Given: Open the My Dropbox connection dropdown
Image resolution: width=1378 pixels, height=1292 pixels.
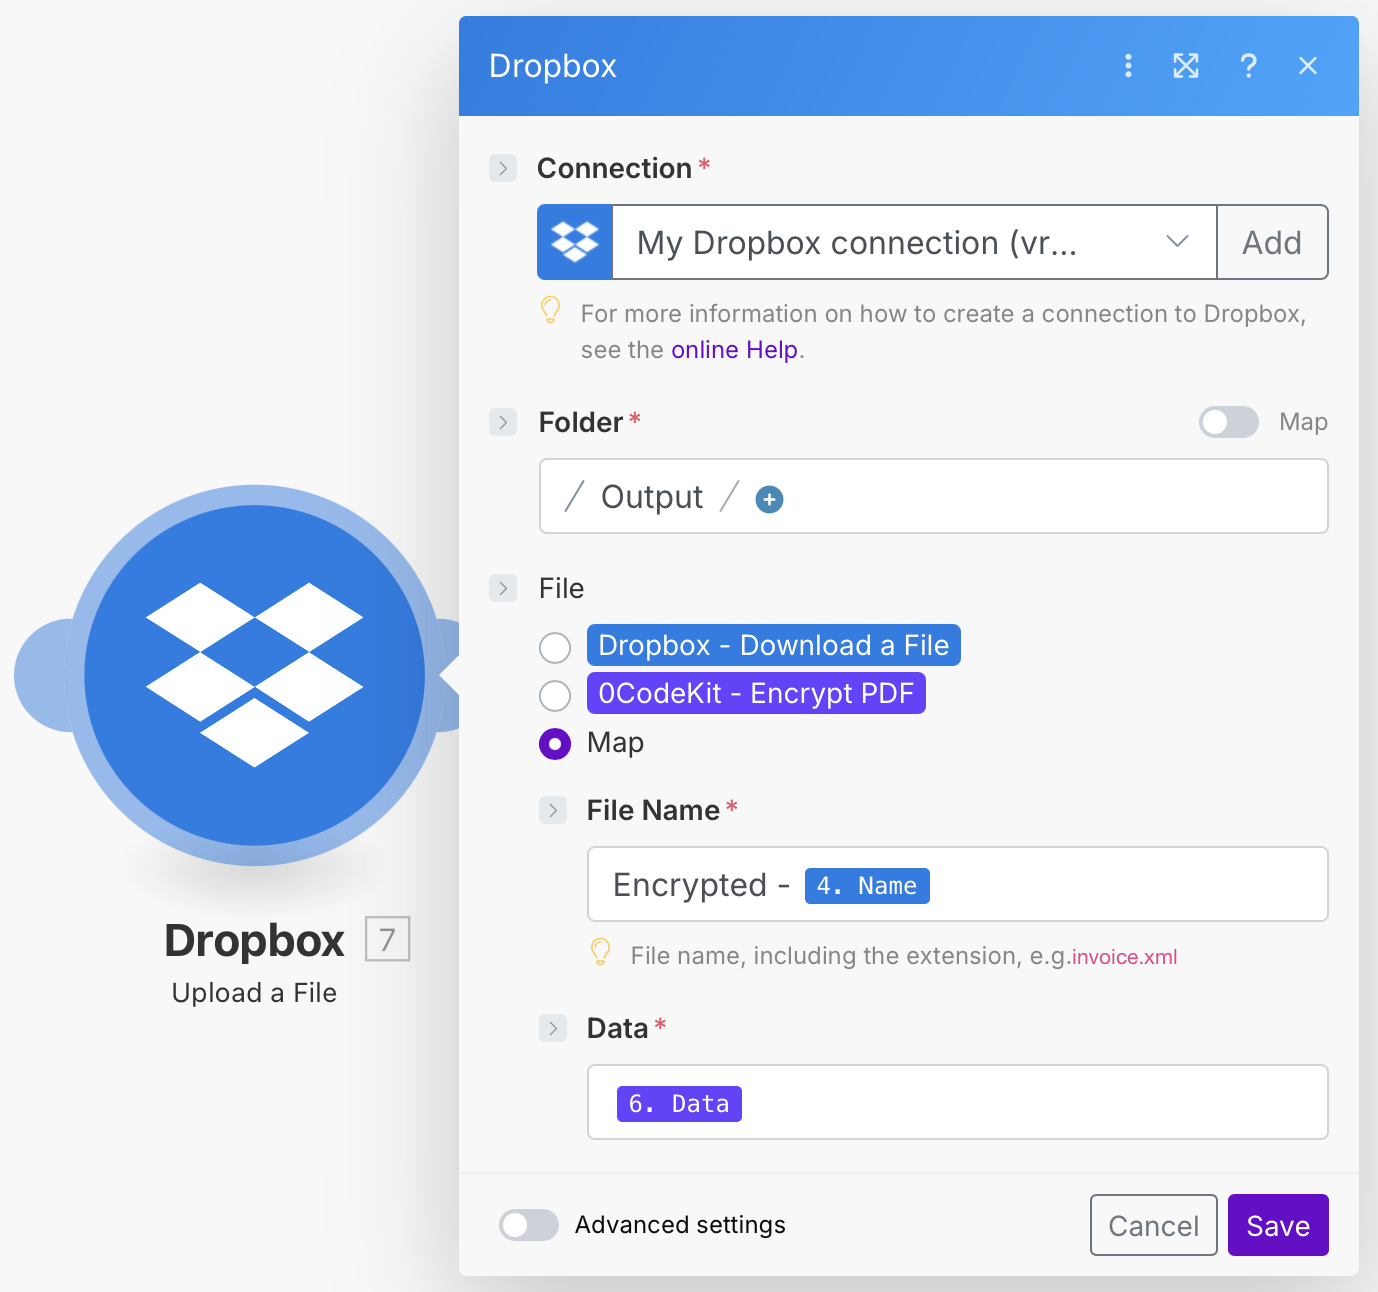Looking at the screenshot, I should pyautogui.click(x=914, y=242).
